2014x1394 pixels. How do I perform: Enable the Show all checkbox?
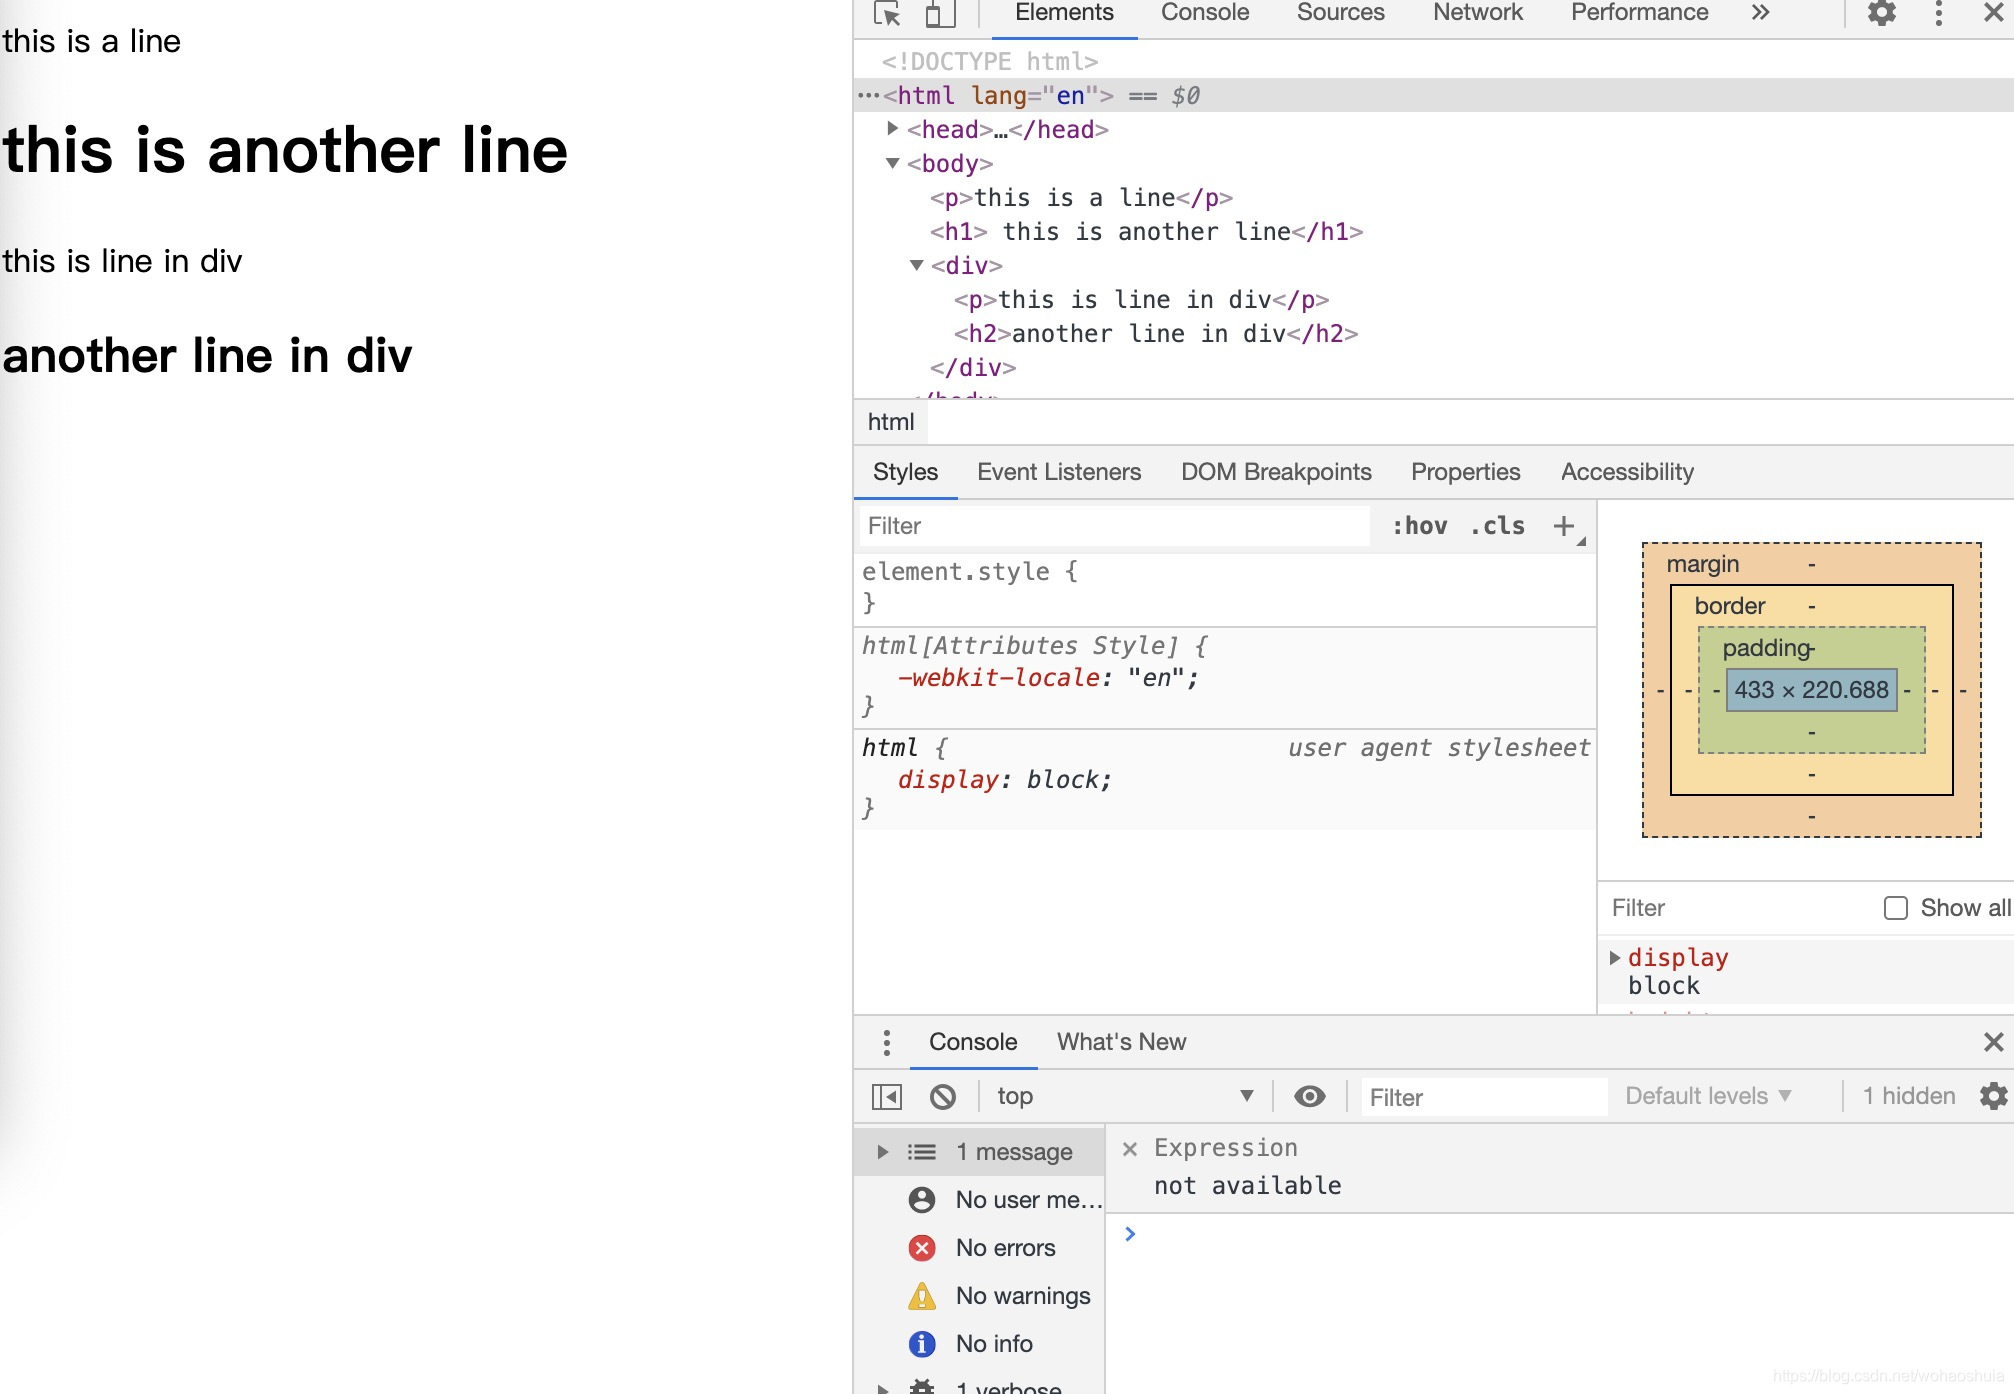pyautogui.click(x=1895, y=908)
